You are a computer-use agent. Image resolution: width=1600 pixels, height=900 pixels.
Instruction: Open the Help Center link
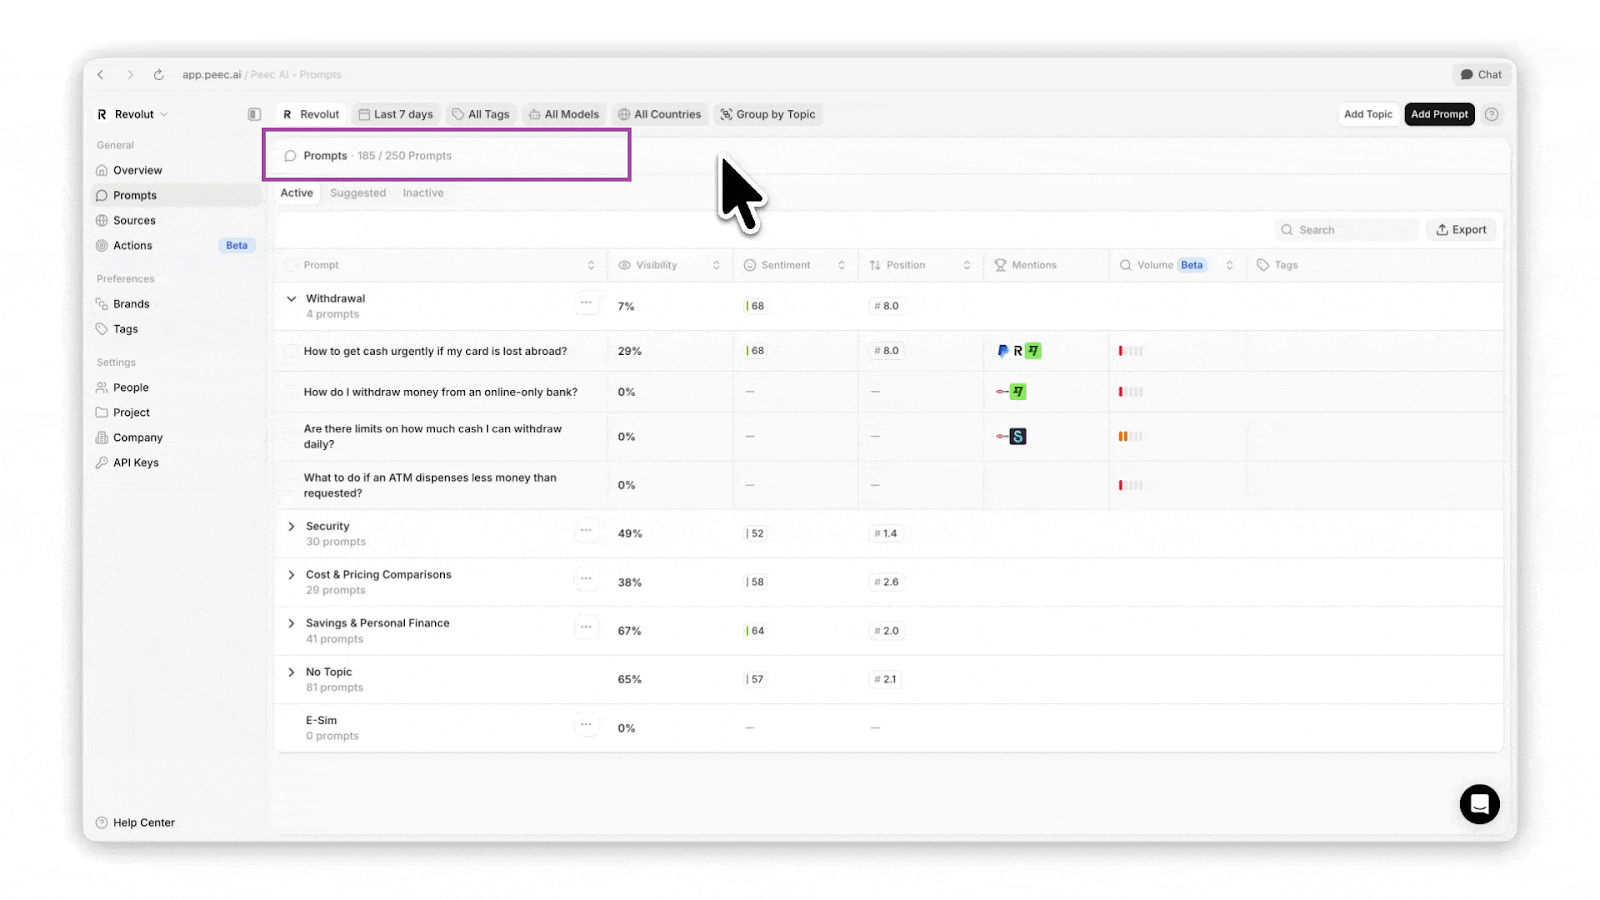(x=135, y=823)
